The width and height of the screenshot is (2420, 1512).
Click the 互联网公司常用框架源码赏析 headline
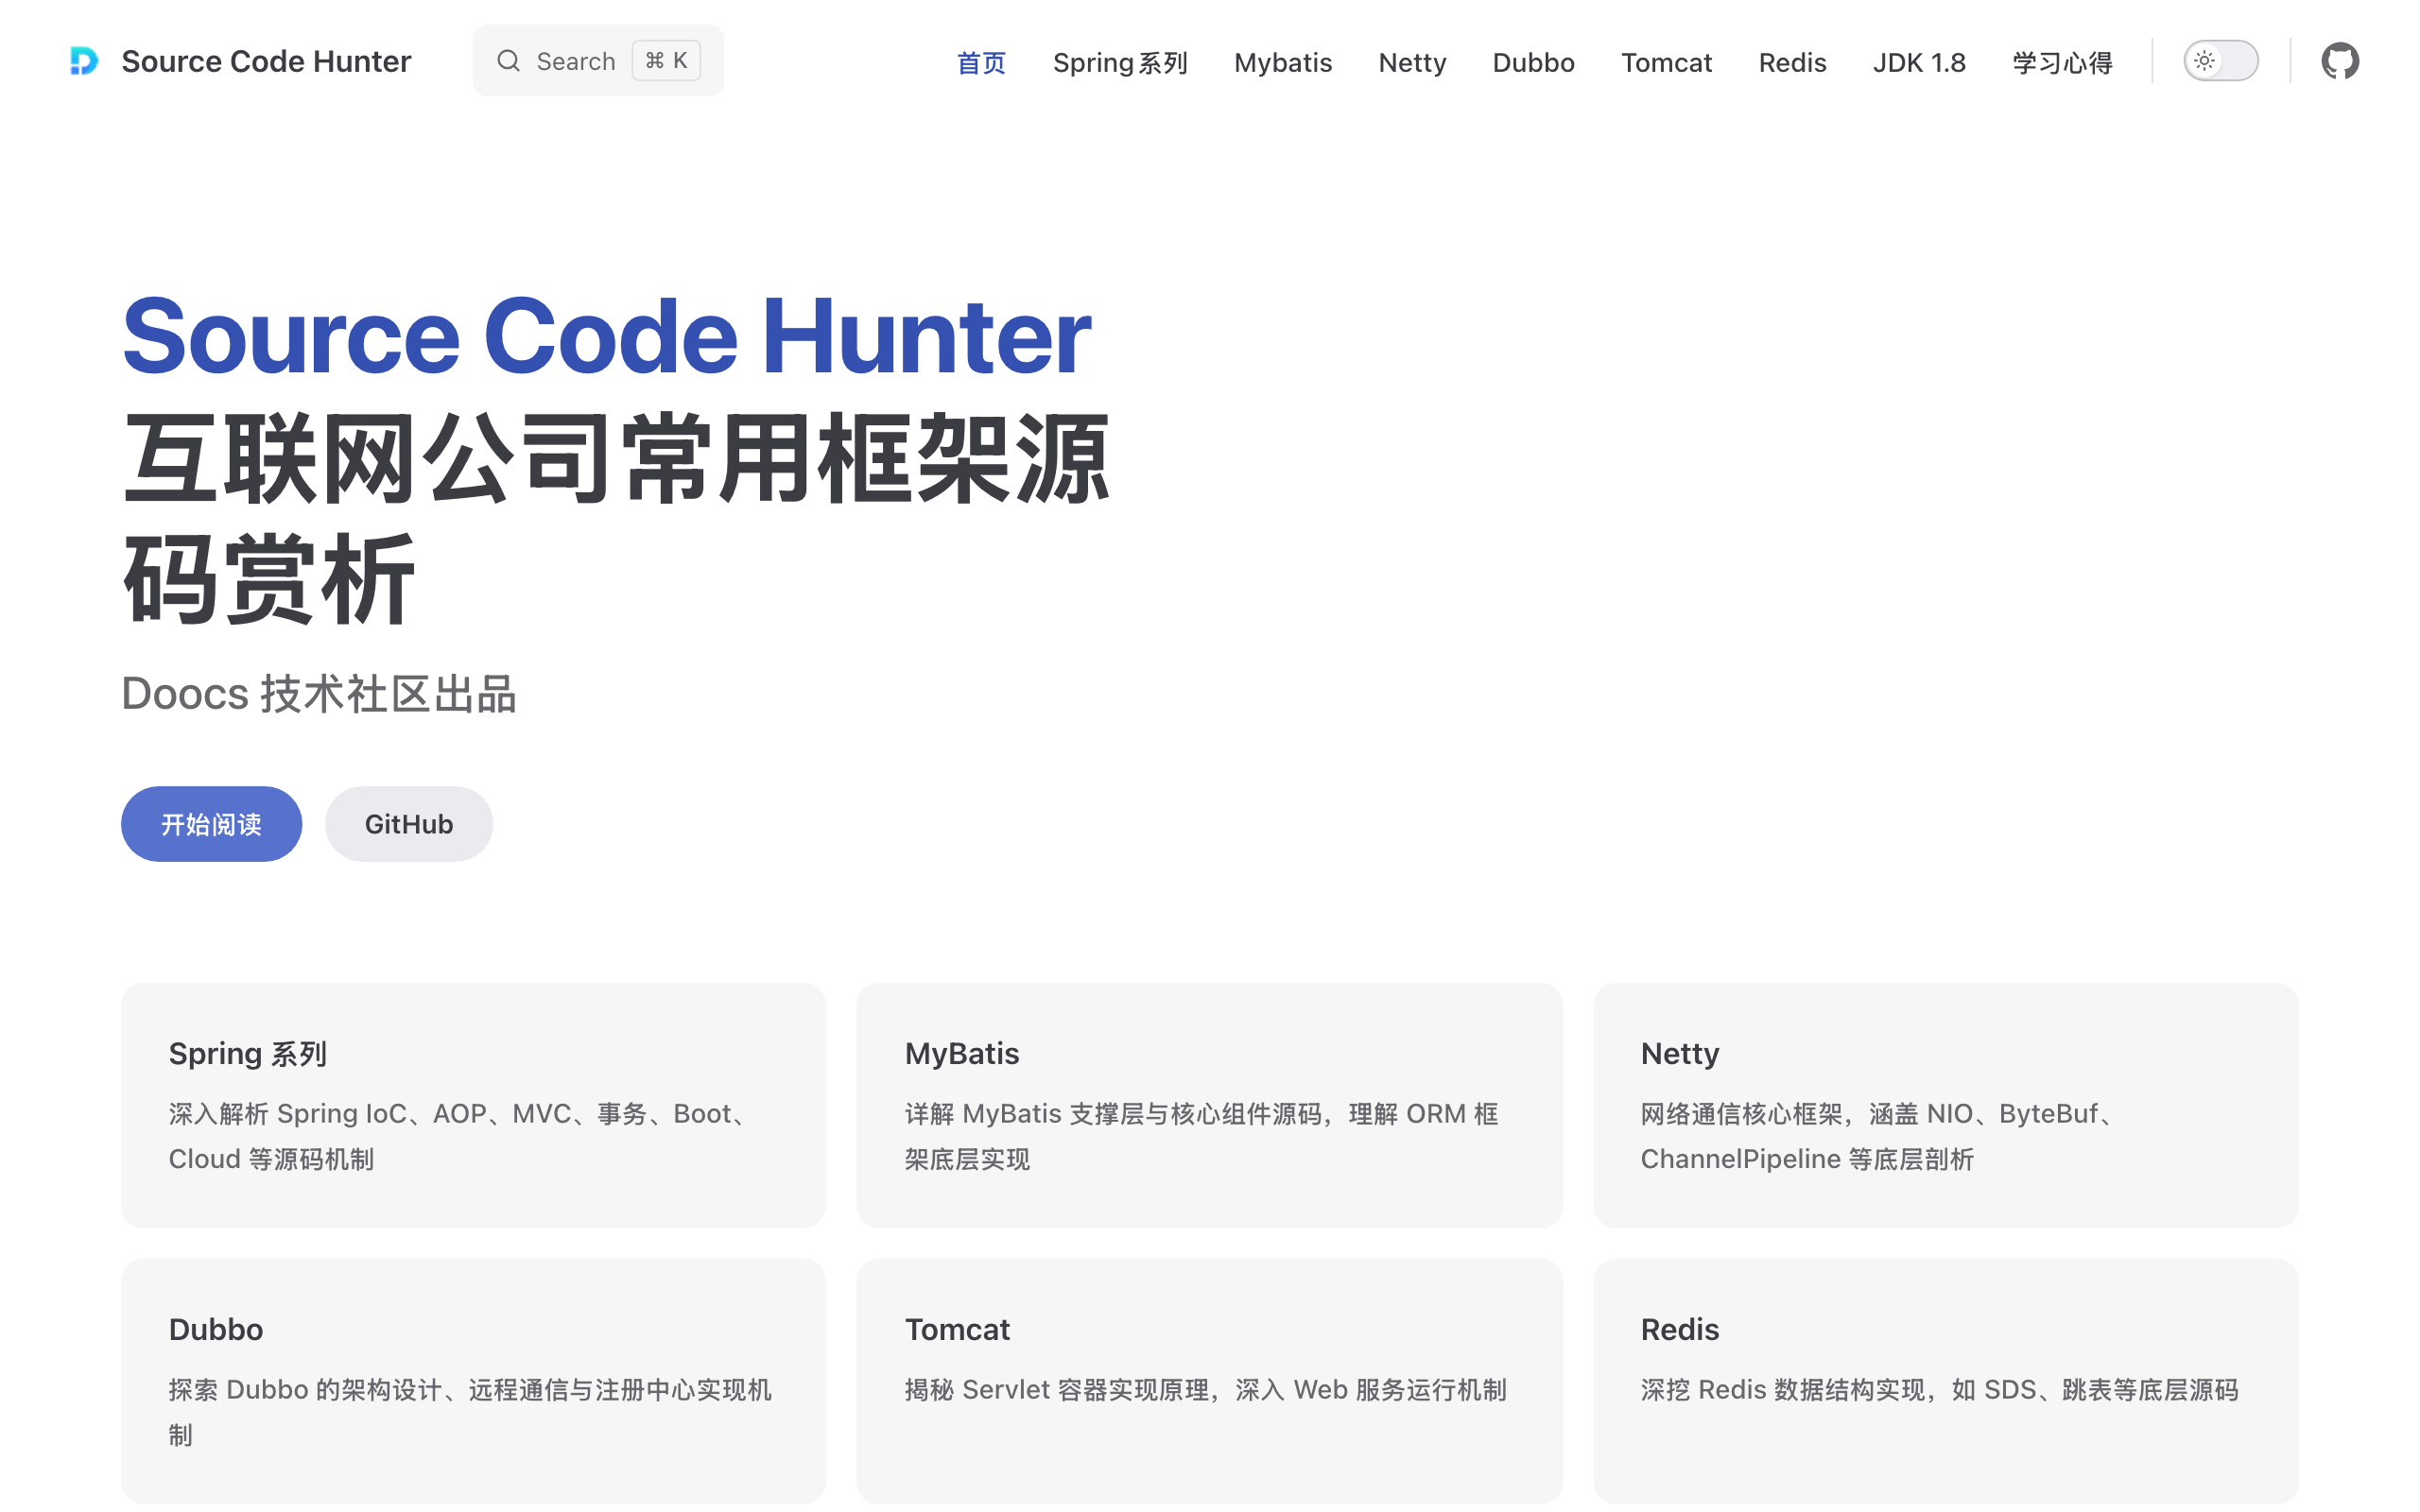click(616, 518)
